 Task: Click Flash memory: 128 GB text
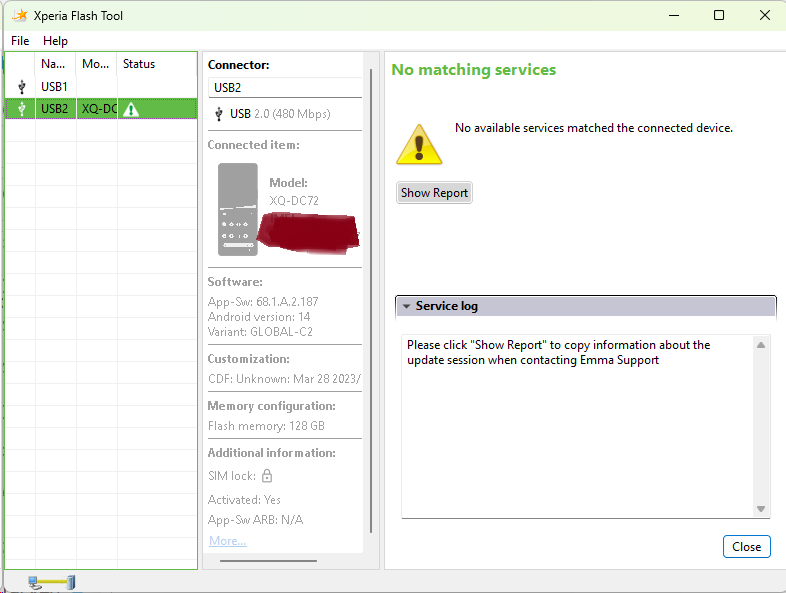point(266,426)
